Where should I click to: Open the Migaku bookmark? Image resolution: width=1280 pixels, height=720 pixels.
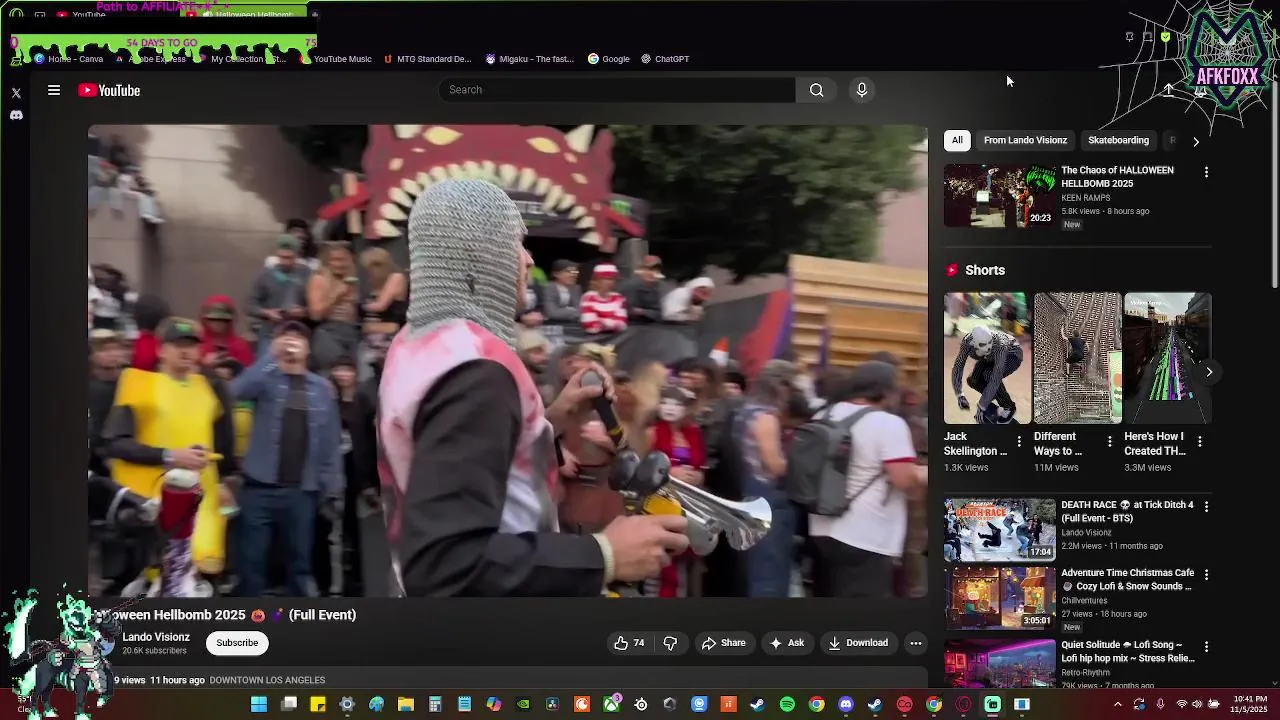point(530,59)
